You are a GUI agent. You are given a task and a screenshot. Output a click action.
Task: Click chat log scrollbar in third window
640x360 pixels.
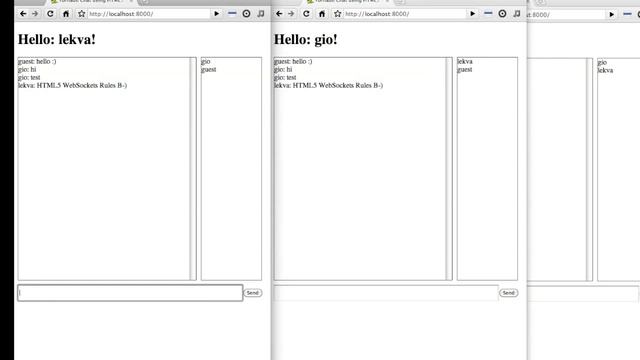click(x=589, y=169)
